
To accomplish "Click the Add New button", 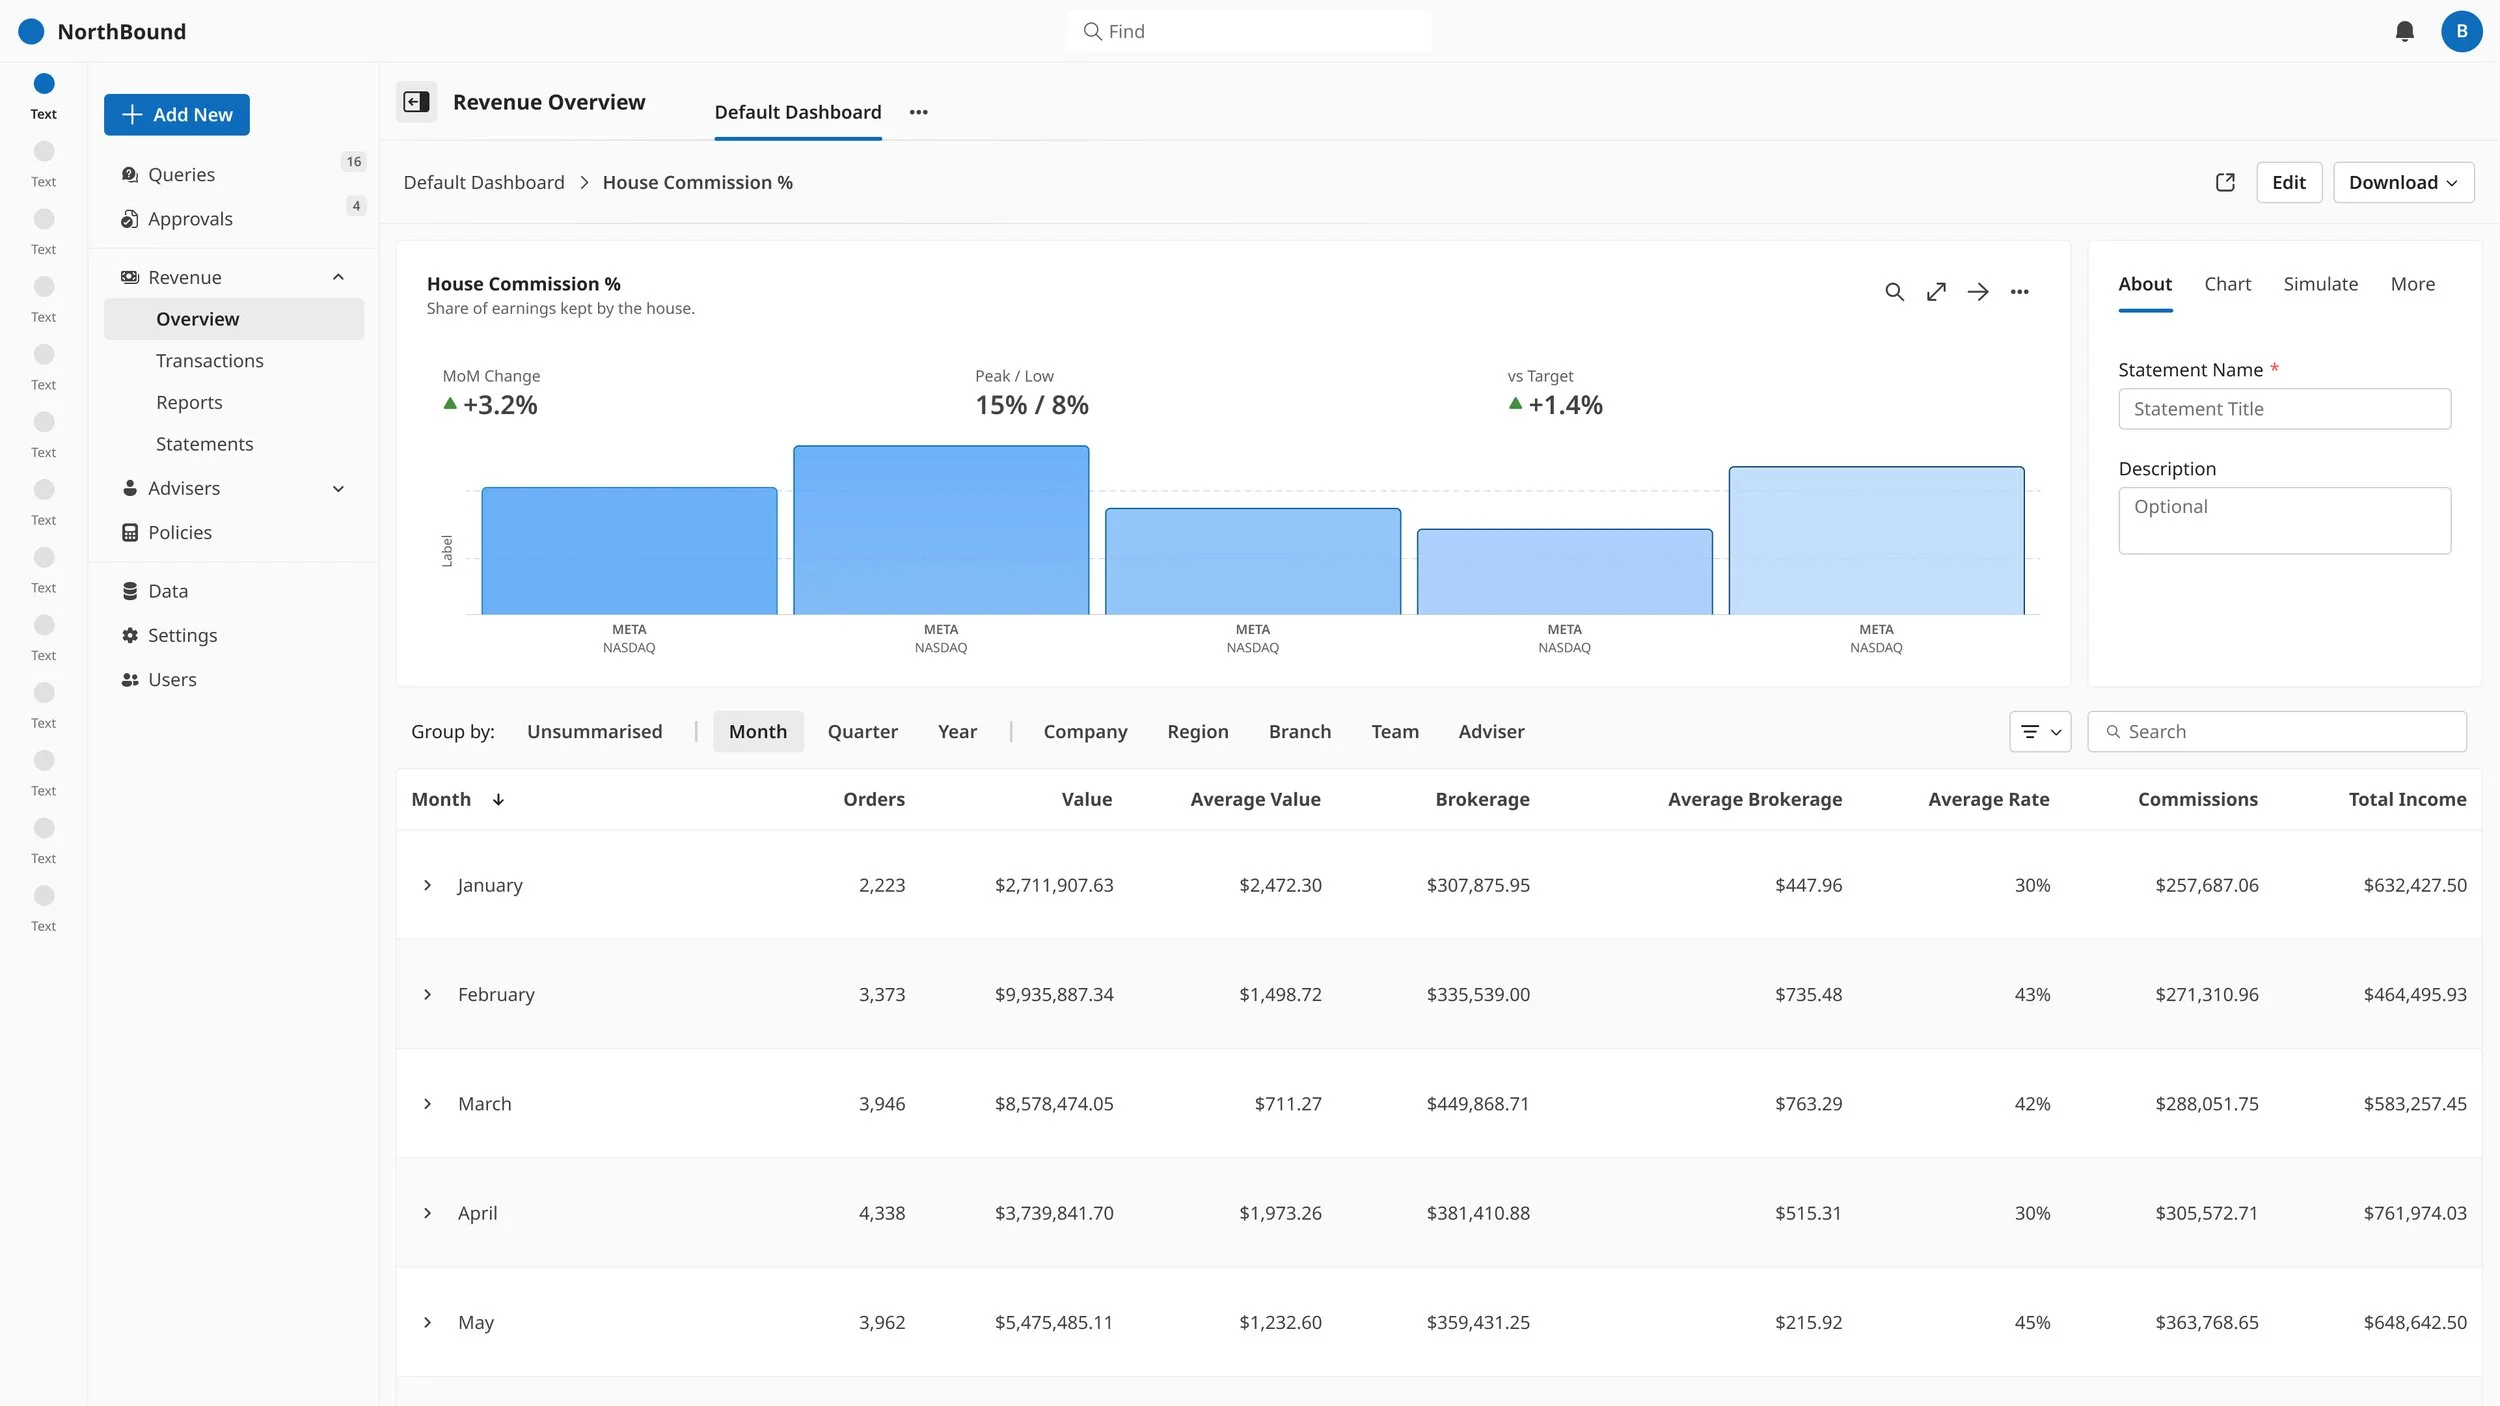I will tap(176, 115).
